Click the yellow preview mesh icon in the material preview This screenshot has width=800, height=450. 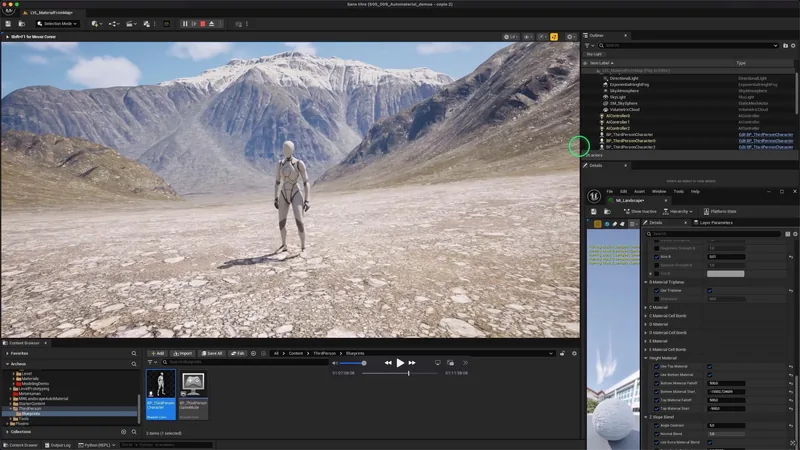[597, 223]
